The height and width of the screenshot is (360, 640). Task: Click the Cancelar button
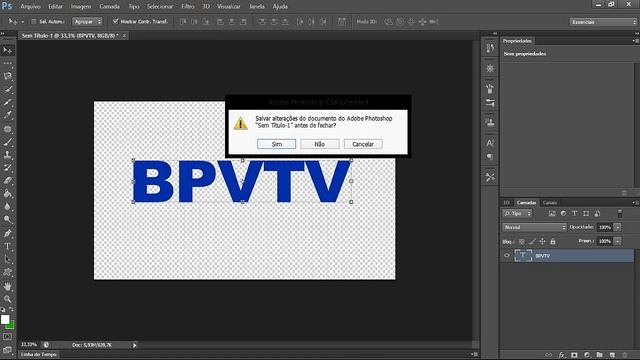click(x=363, y=144)
